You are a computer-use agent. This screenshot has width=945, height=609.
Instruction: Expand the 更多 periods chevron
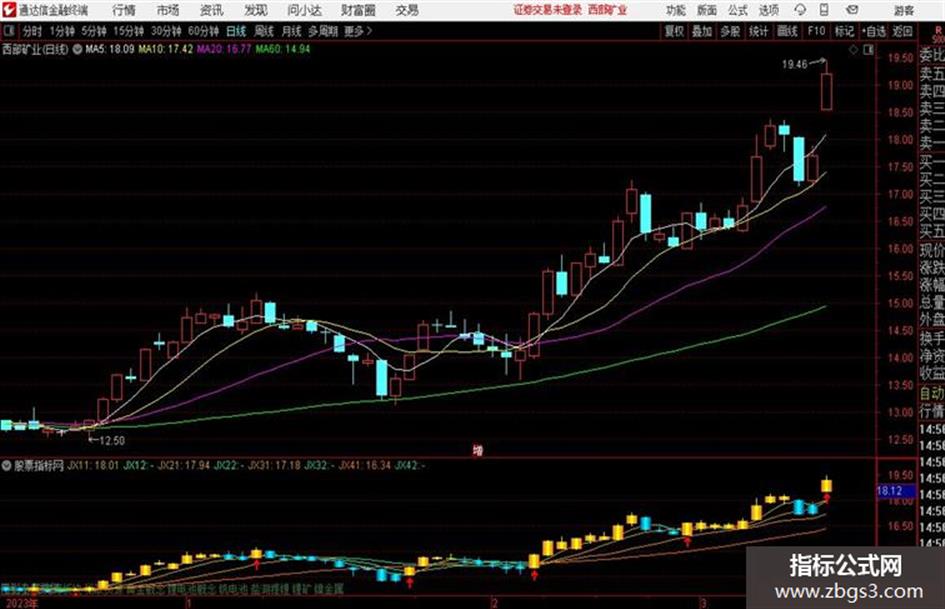point(359,31)
